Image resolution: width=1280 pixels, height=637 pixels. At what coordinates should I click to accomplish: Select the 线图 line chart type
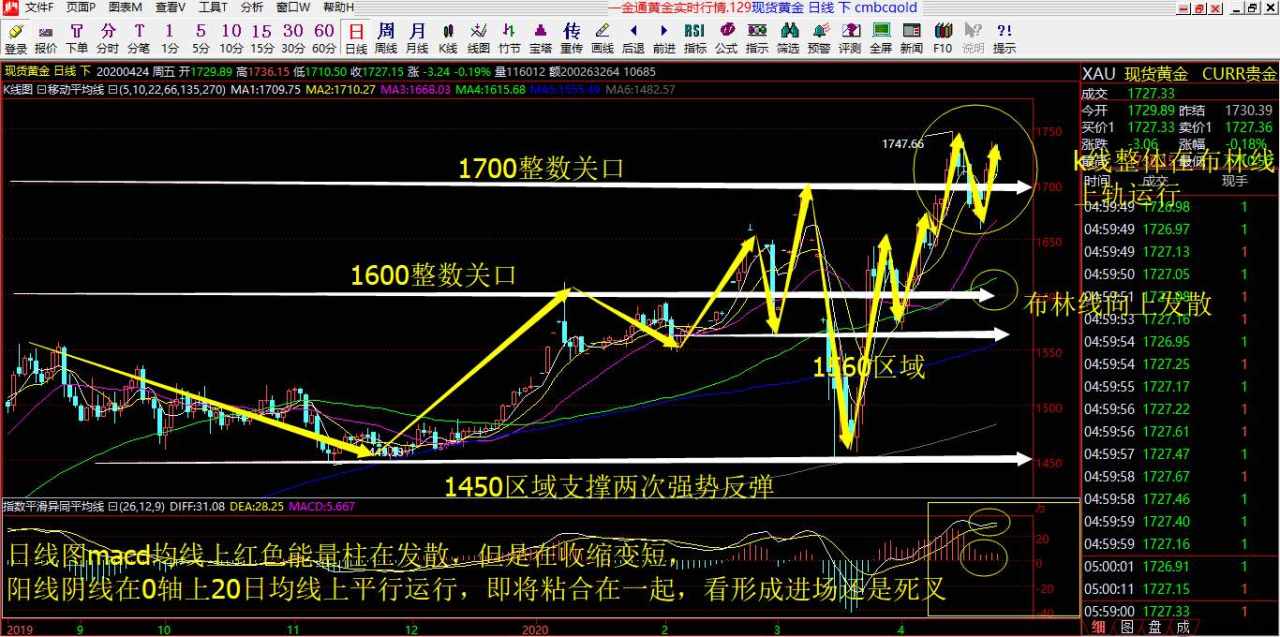[x=479, y=38]
